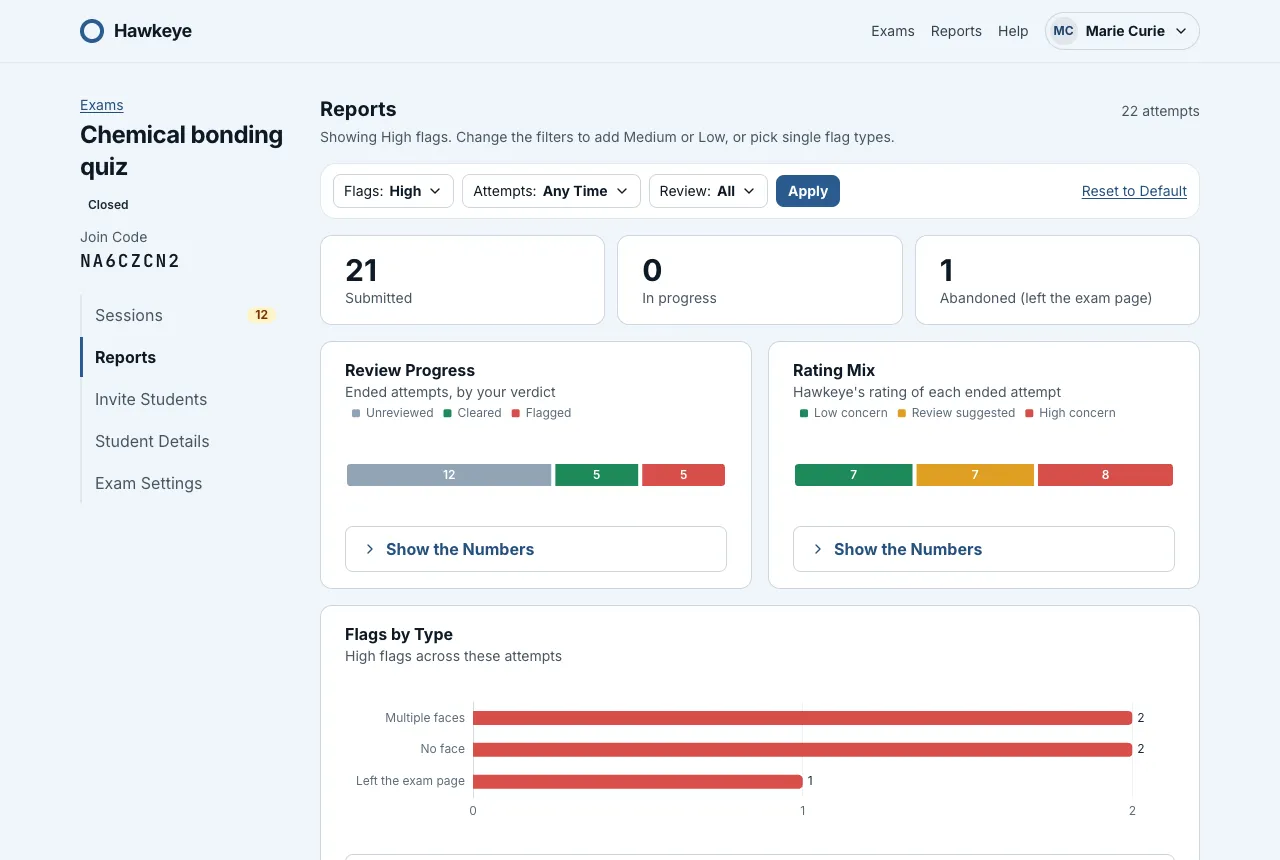Click the MC avatar badge
1280x860 pixels.
(x=1064, y=31)
